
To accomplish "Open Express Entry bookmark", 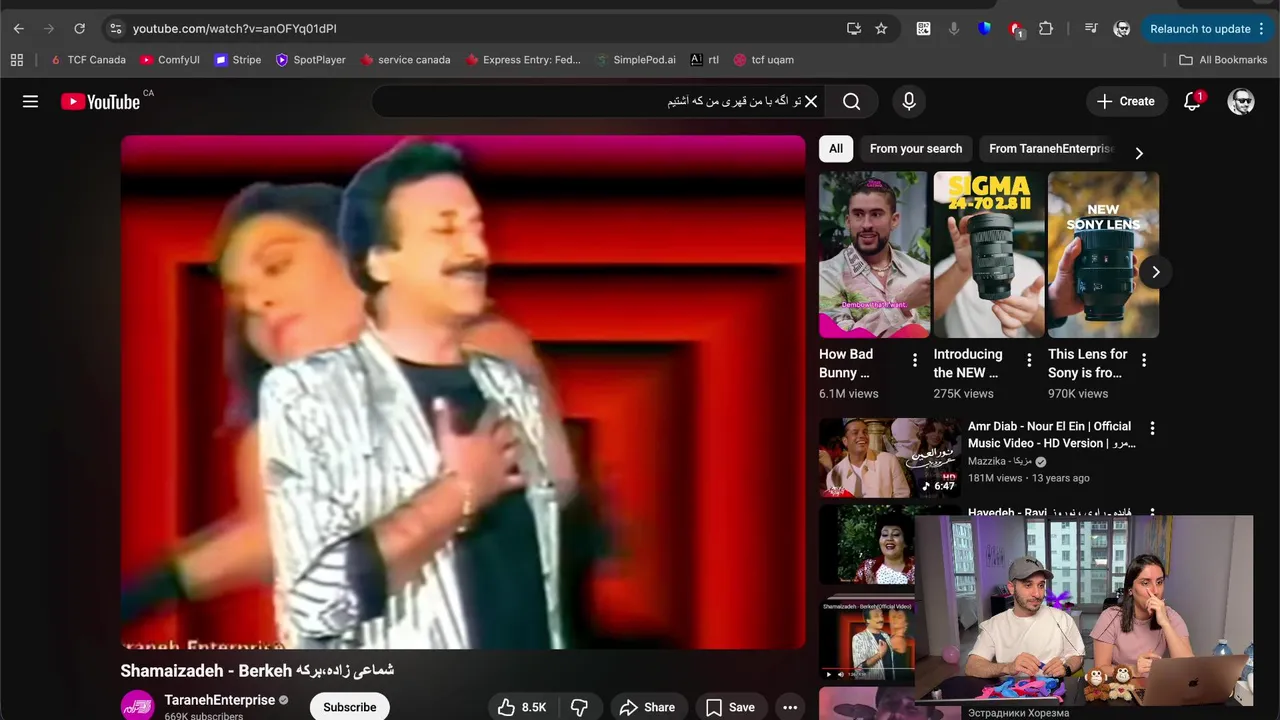I will (523, 60).
